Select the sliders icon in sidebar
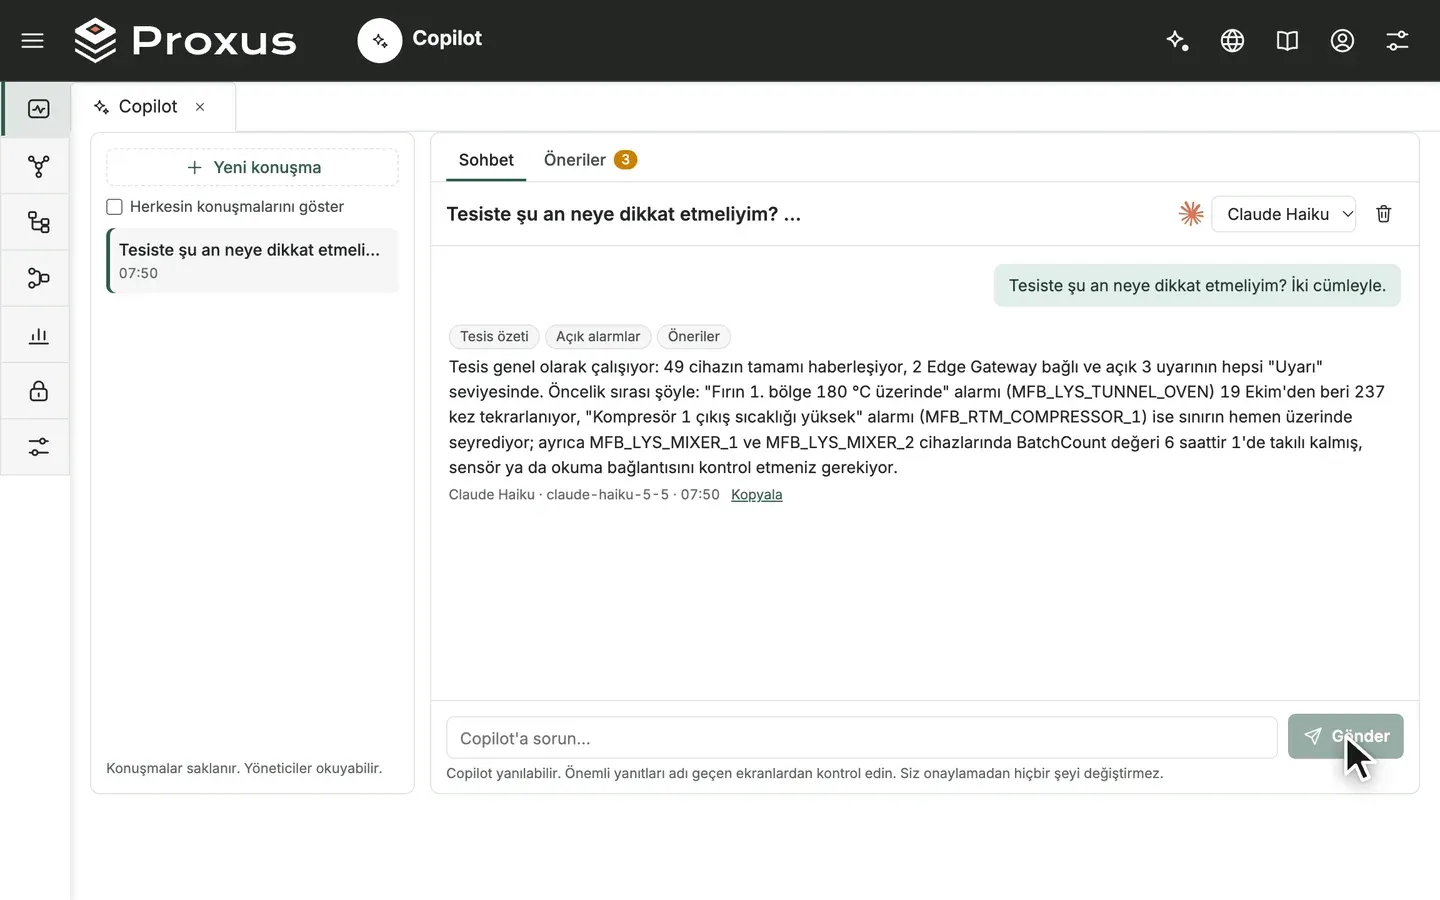Image resolution: width=1440 pixels, height=900 pixels. click(38, 447)
